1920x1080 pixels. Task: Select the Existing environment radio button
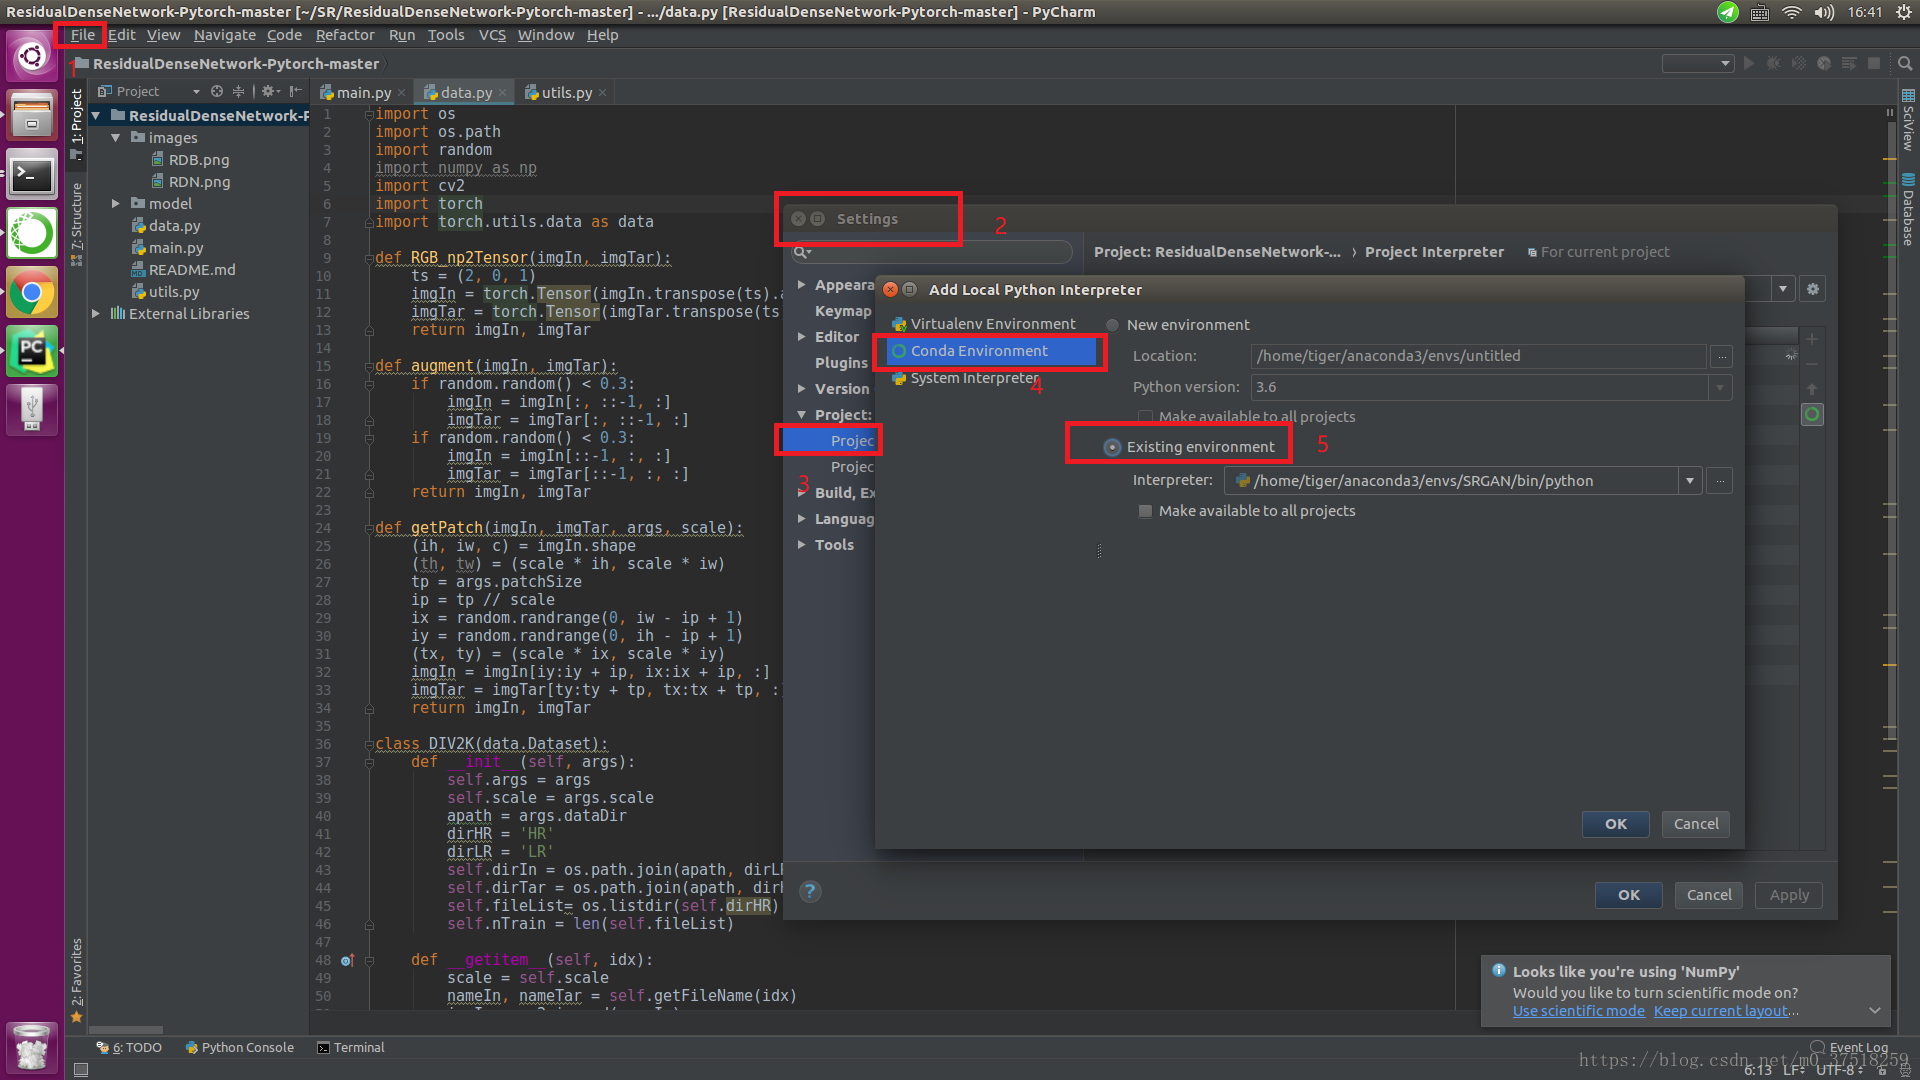[1112, 447]
